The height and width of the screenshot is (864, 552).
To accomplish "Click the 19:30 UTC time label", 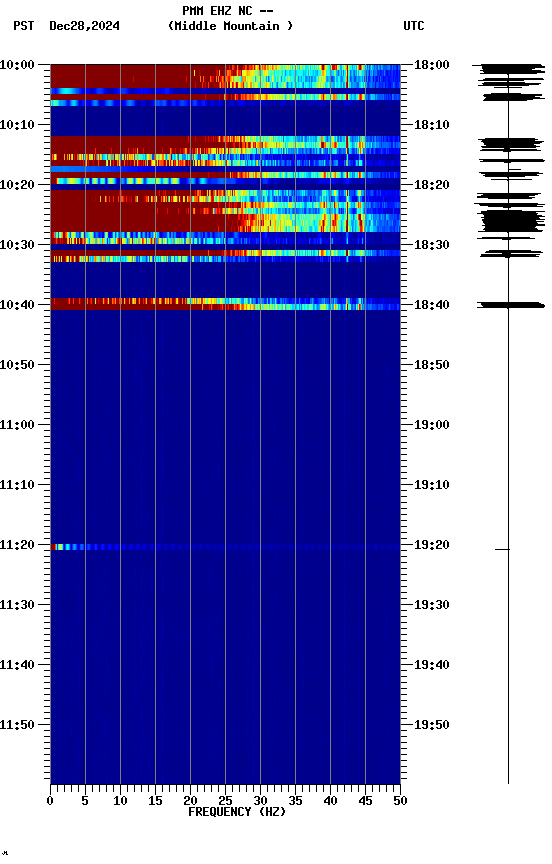I will [432, 606].
